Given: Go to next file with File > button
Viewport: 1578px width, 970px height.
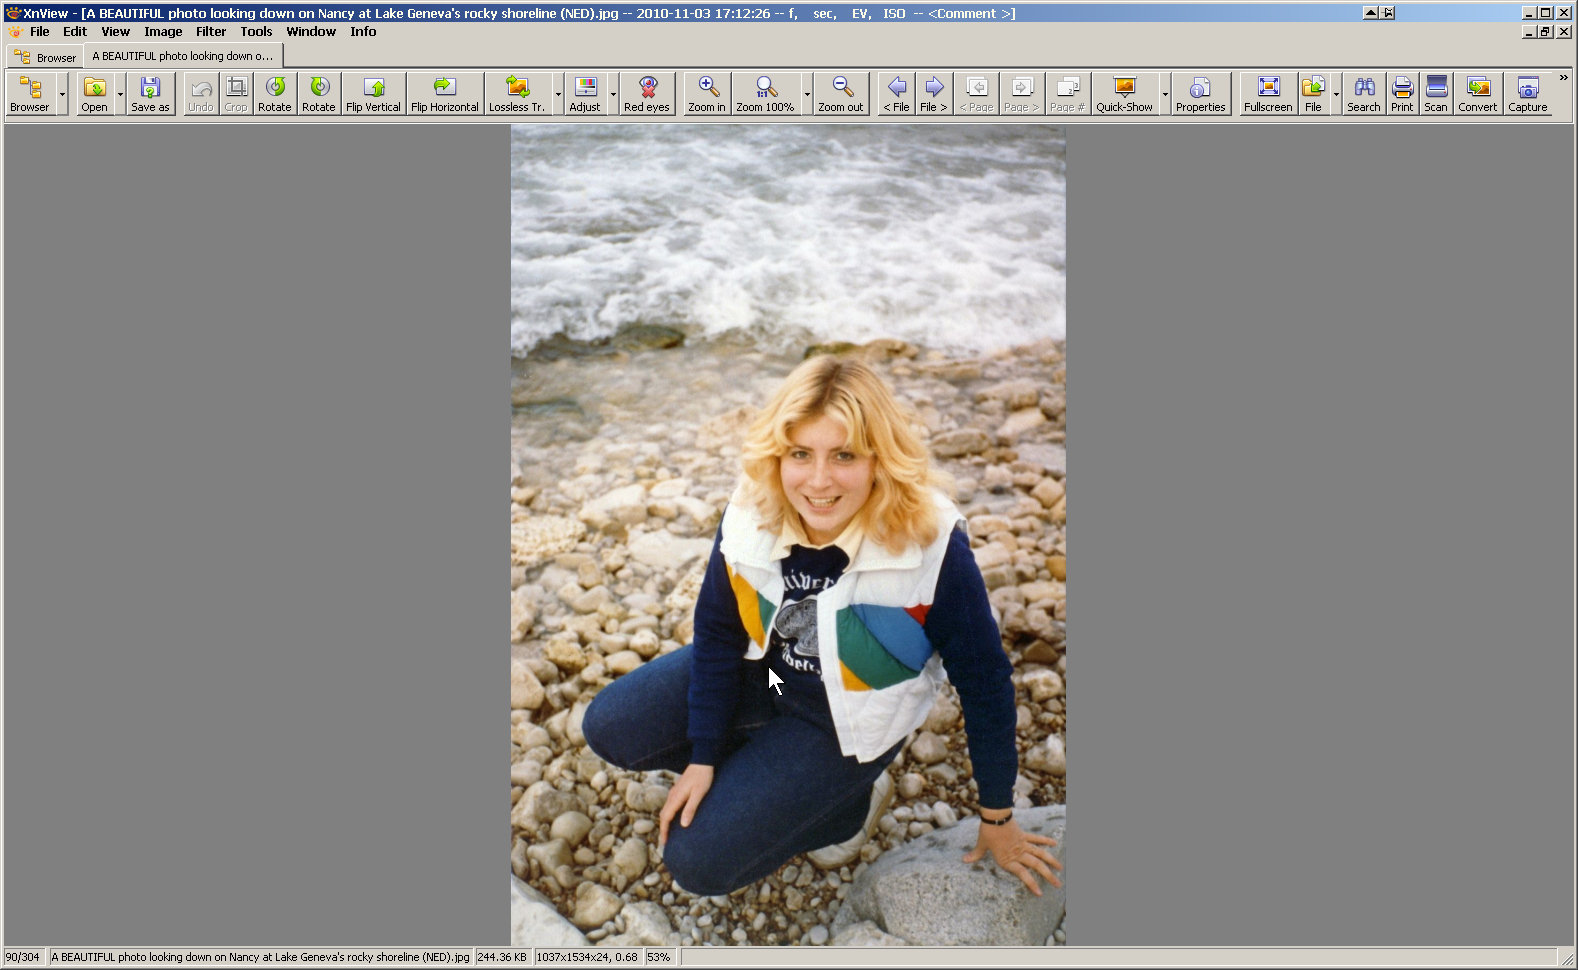Looking at the screenshot, I should coord(933,94).
